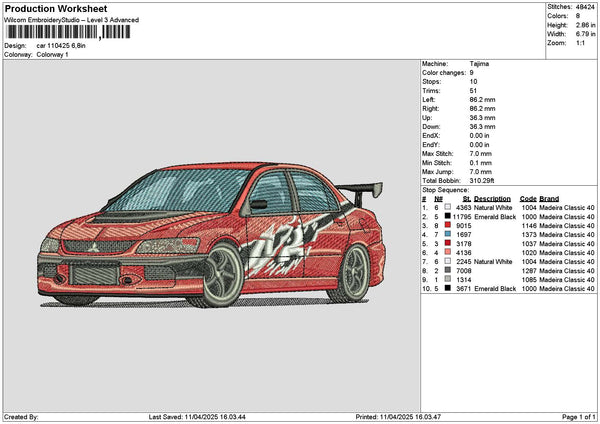Click the 'Max Stitch:' label
The width and height of the screenshot is (600, 424).
437,154
